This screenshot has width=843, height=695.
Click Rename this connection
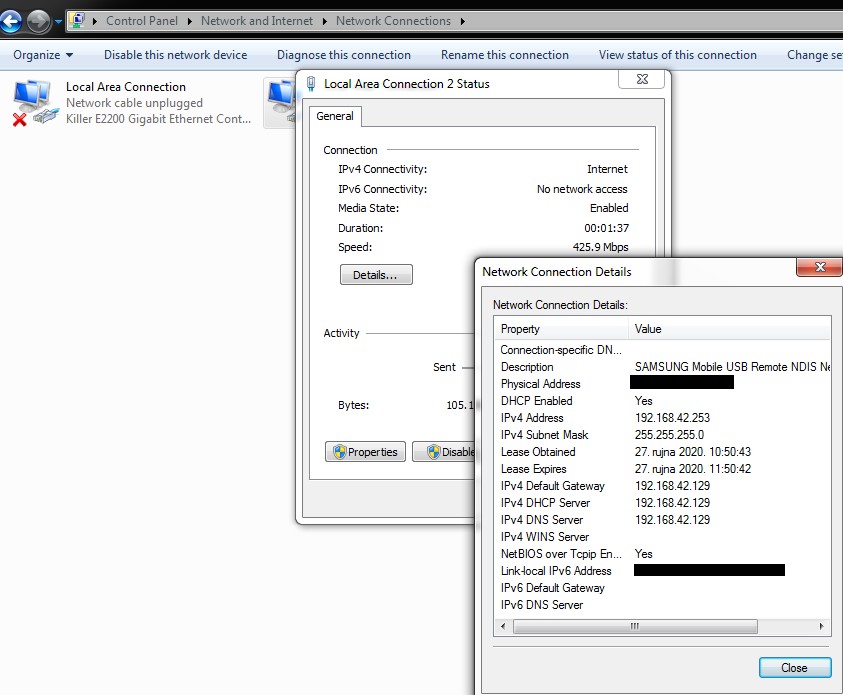tap(504, 55)
